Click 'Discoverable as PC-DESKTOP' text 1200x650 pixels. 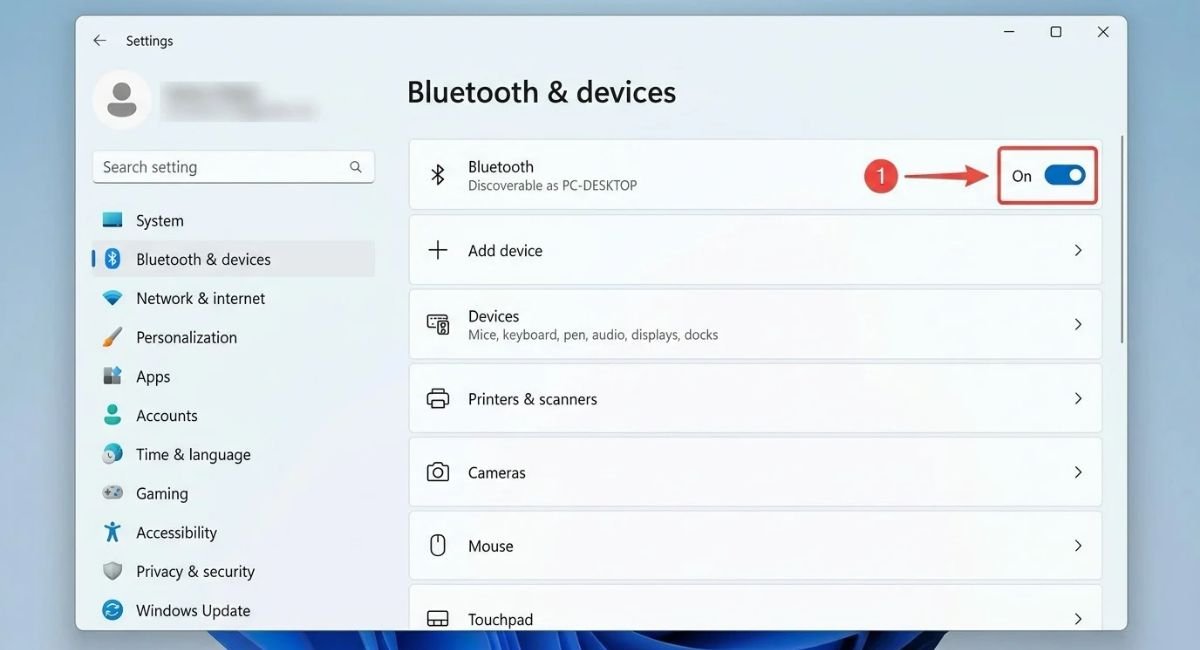click(x=552, y=186)
